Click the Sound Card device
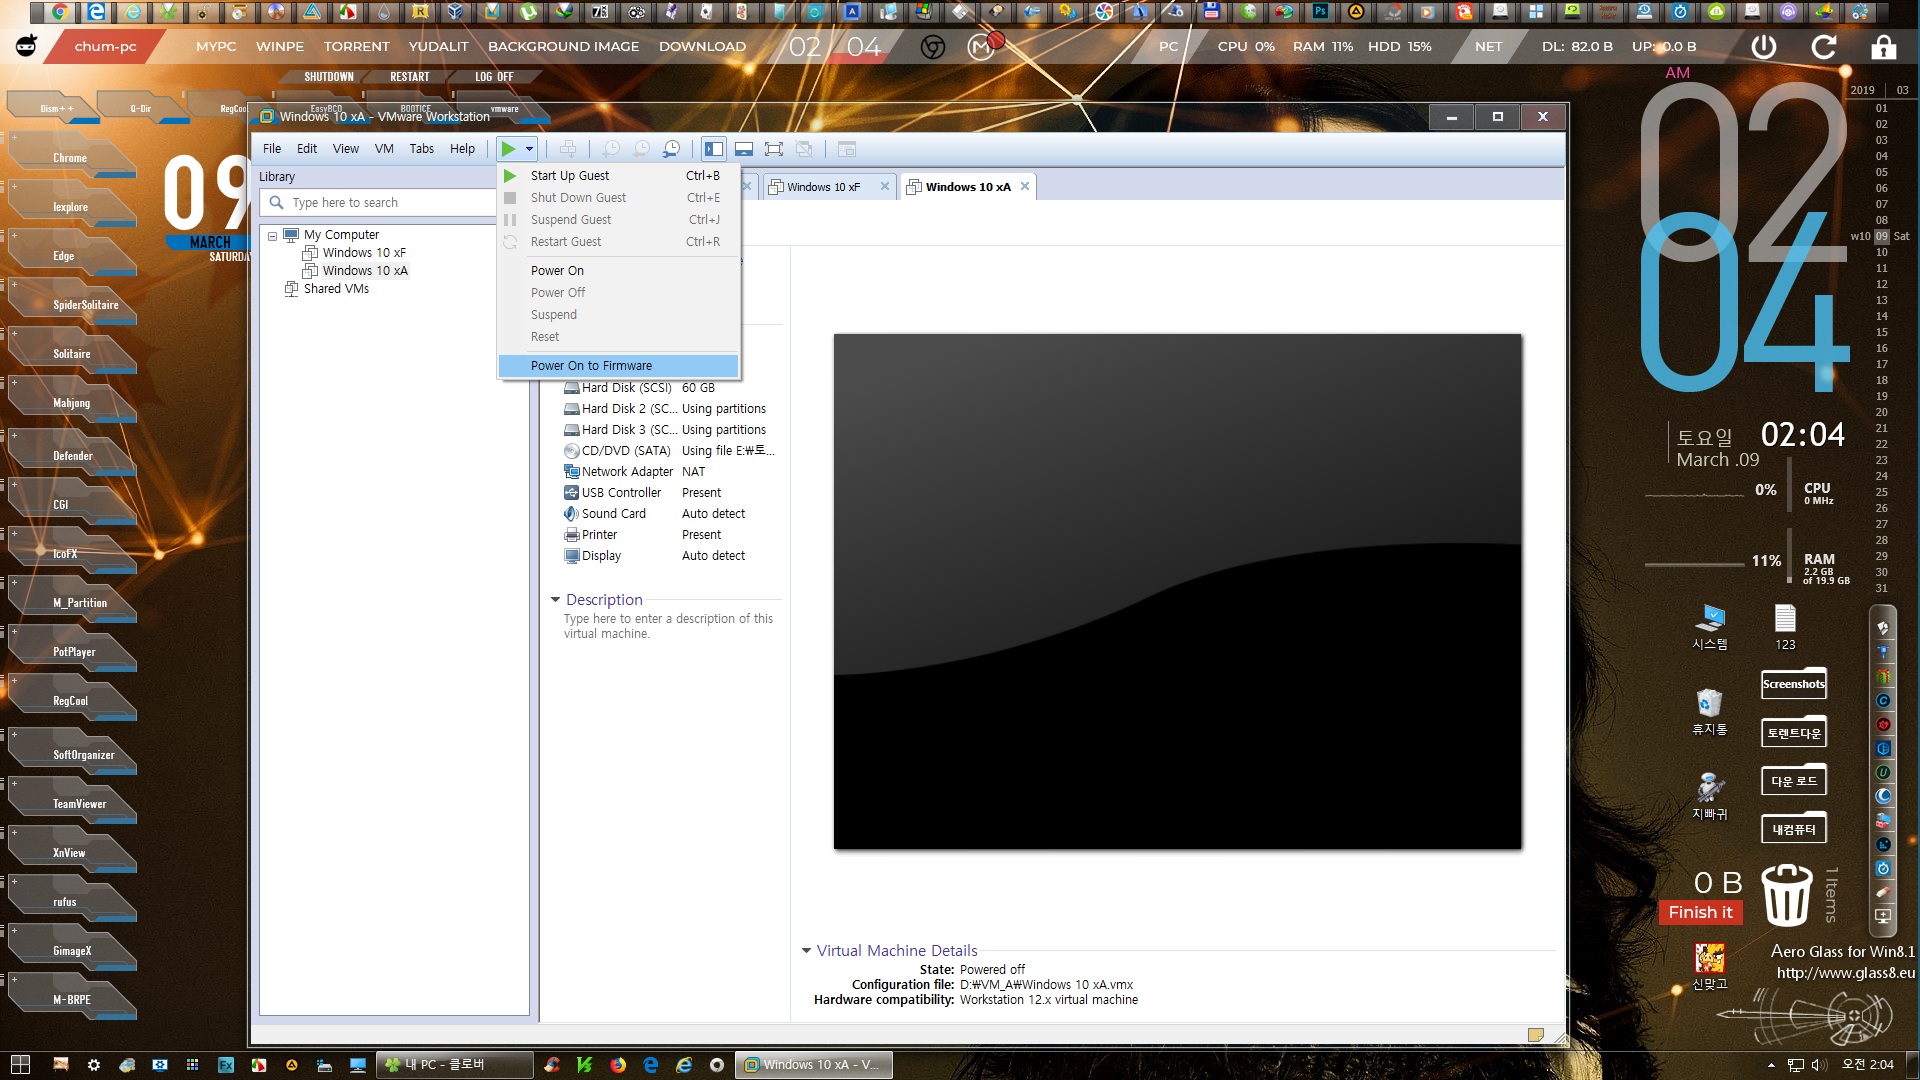This screenshot has width=1920, height=1080. (613, 514)
